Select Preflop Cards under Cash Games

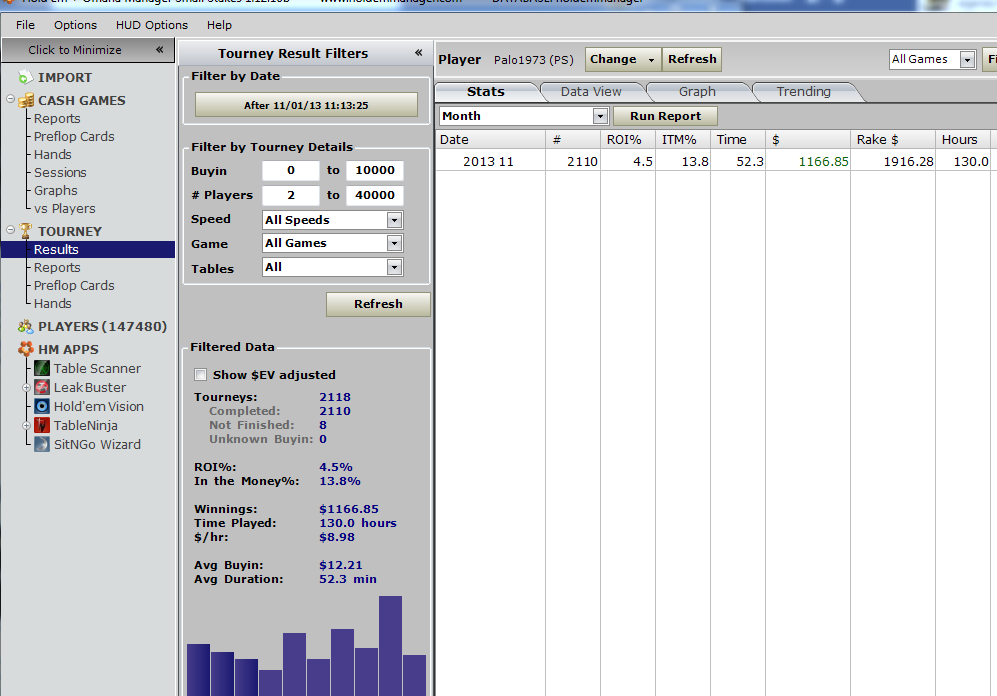(x=74, y=137)
